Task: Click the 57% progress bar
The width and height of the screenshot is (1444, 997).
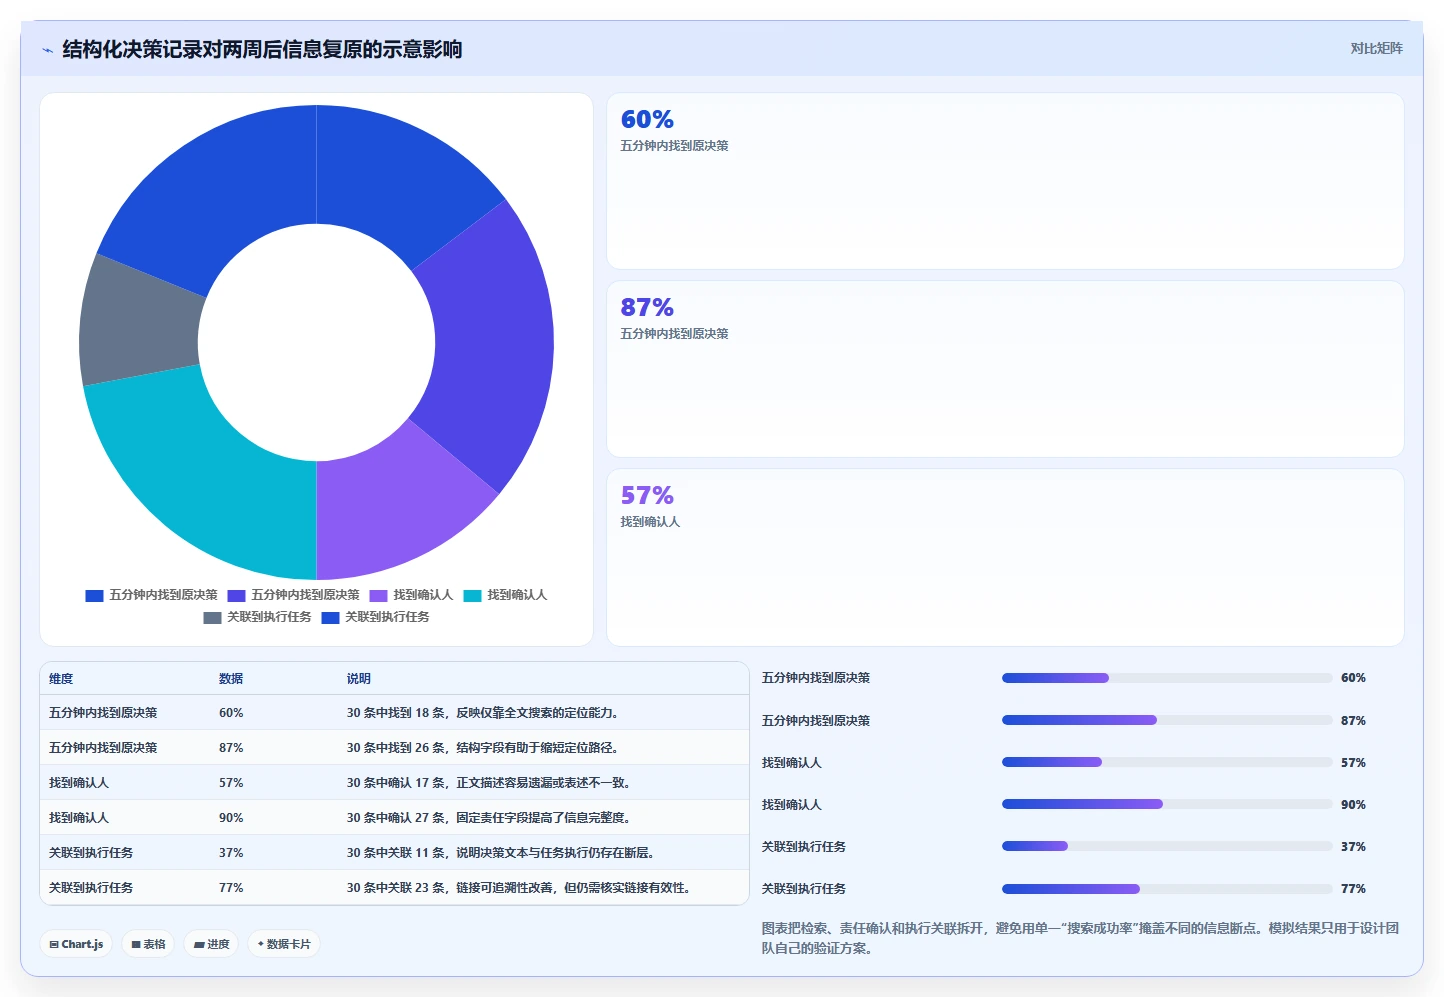Action: click(1167, 762)
